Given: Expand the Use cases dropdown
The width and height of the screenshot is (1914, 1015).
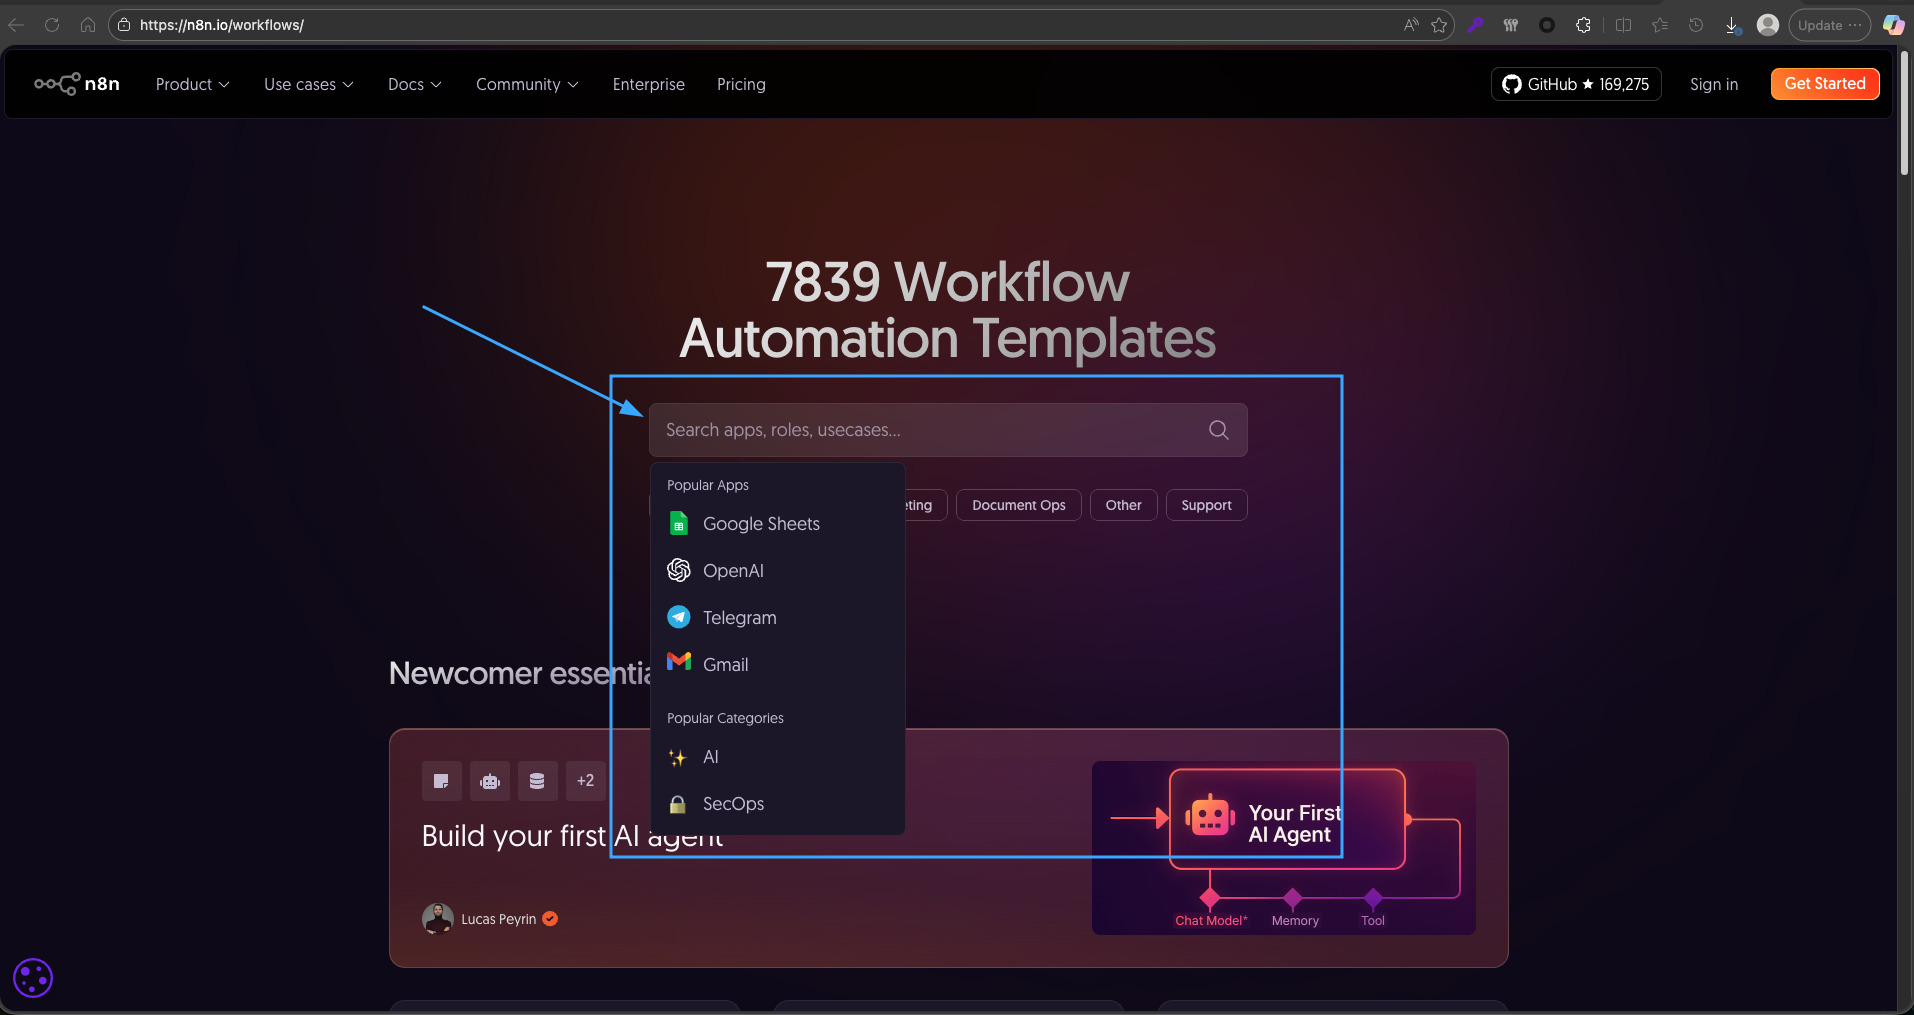Looking at the screenshot, I should 308,84.
